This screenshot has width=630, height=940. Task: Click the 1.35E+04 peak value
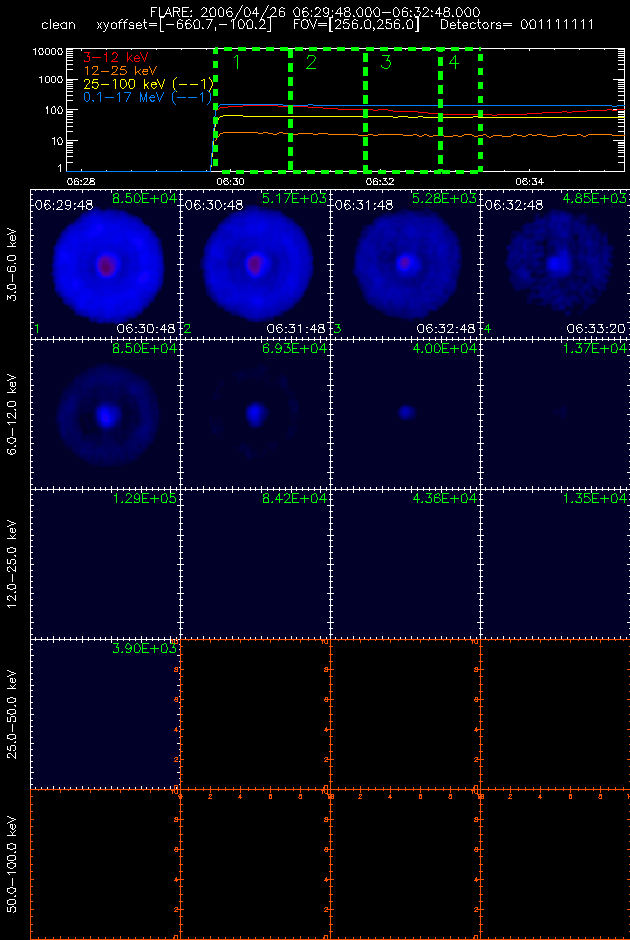coord(595,498)
